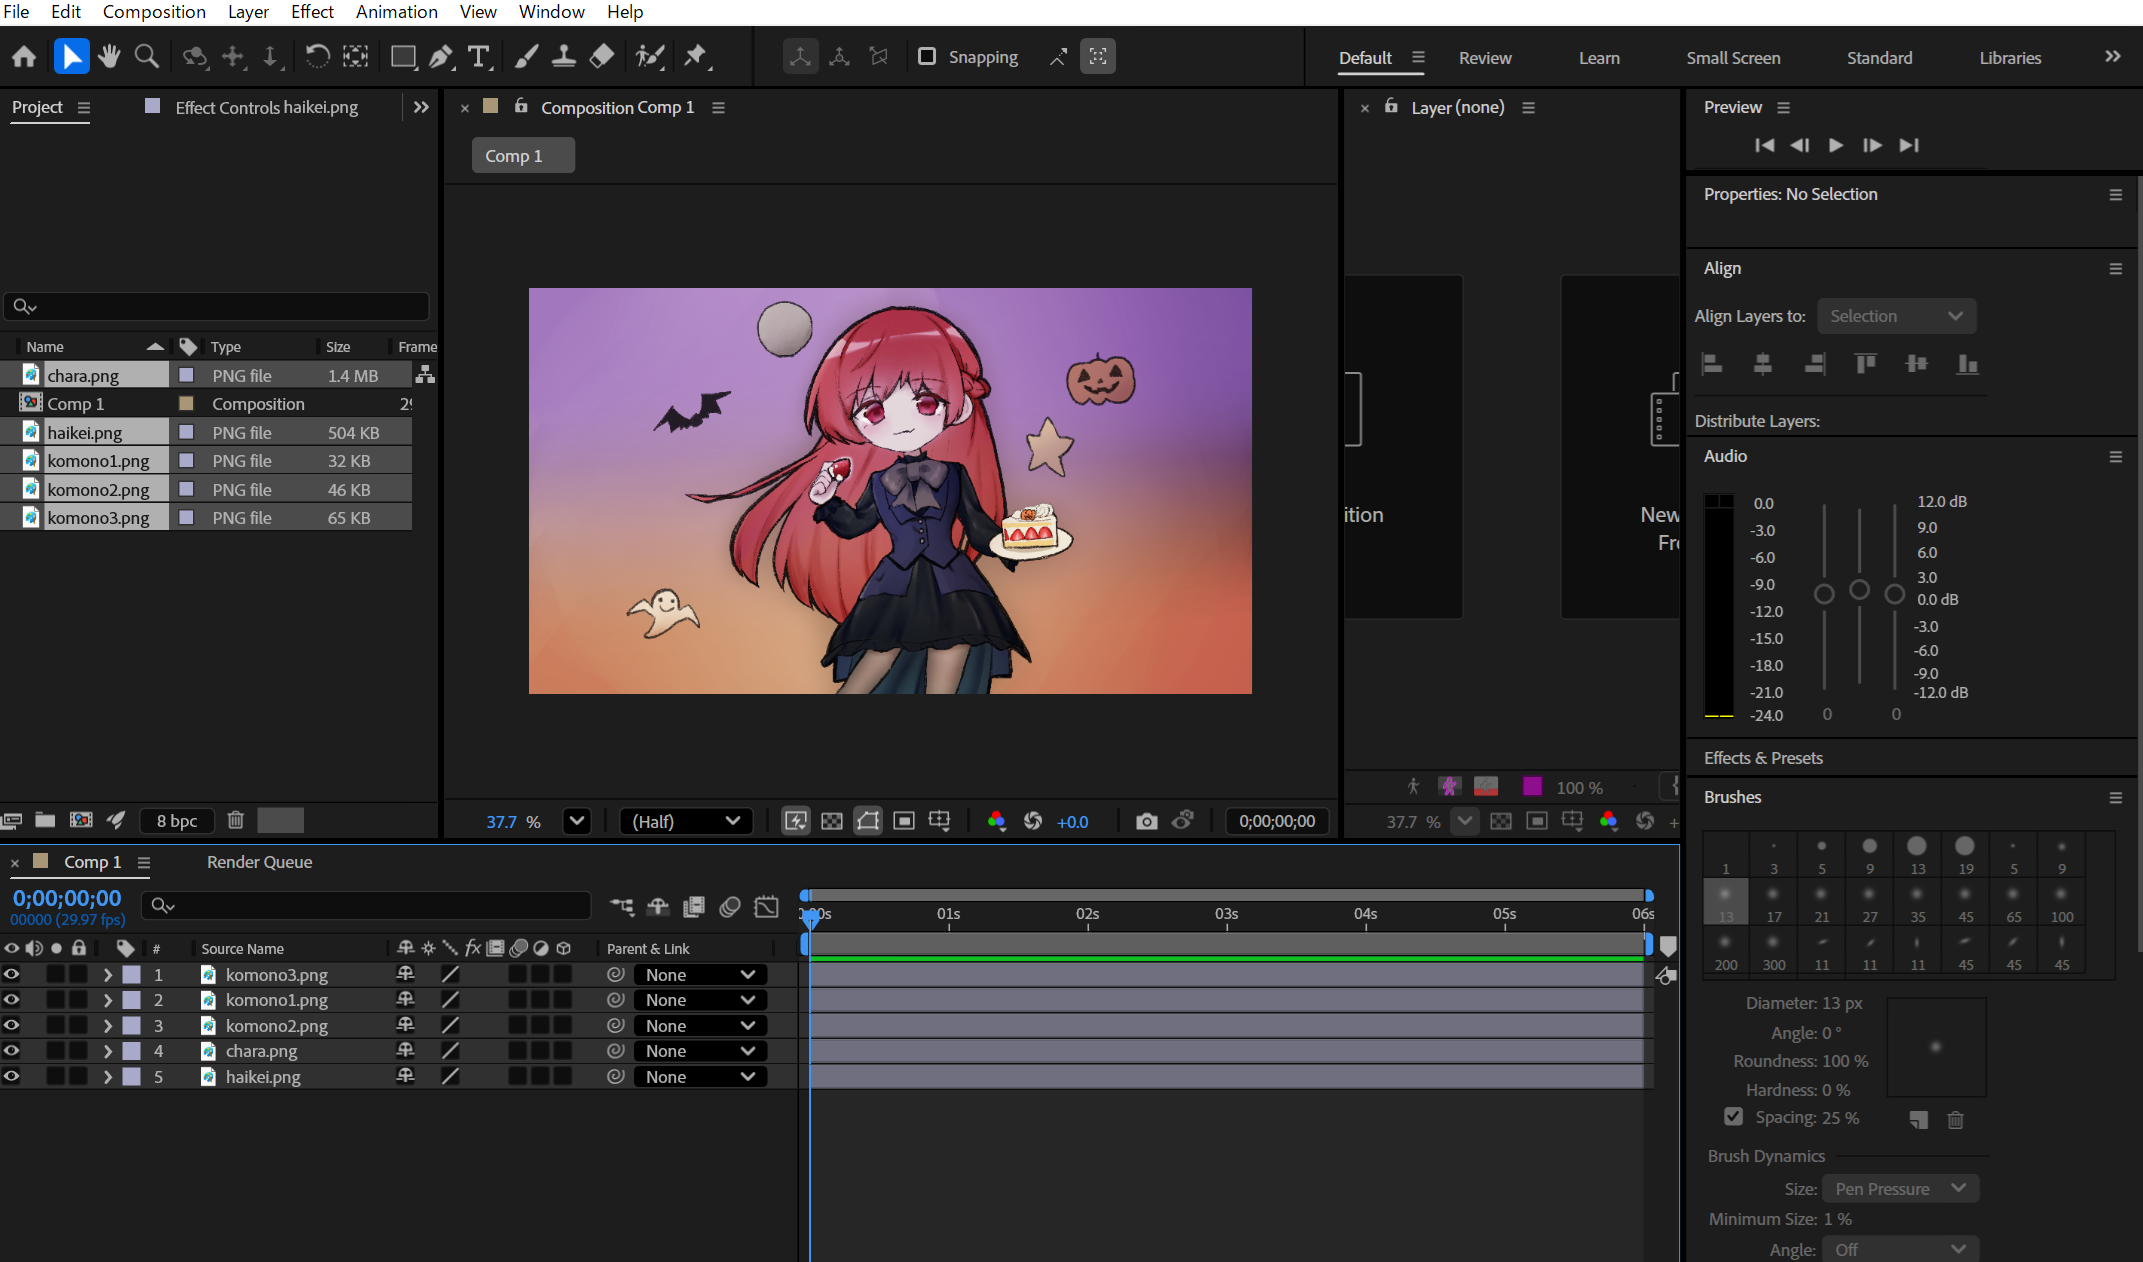Select the Pen tool
This screenshot has width=2143, height=1262.
tap(440, 57)
